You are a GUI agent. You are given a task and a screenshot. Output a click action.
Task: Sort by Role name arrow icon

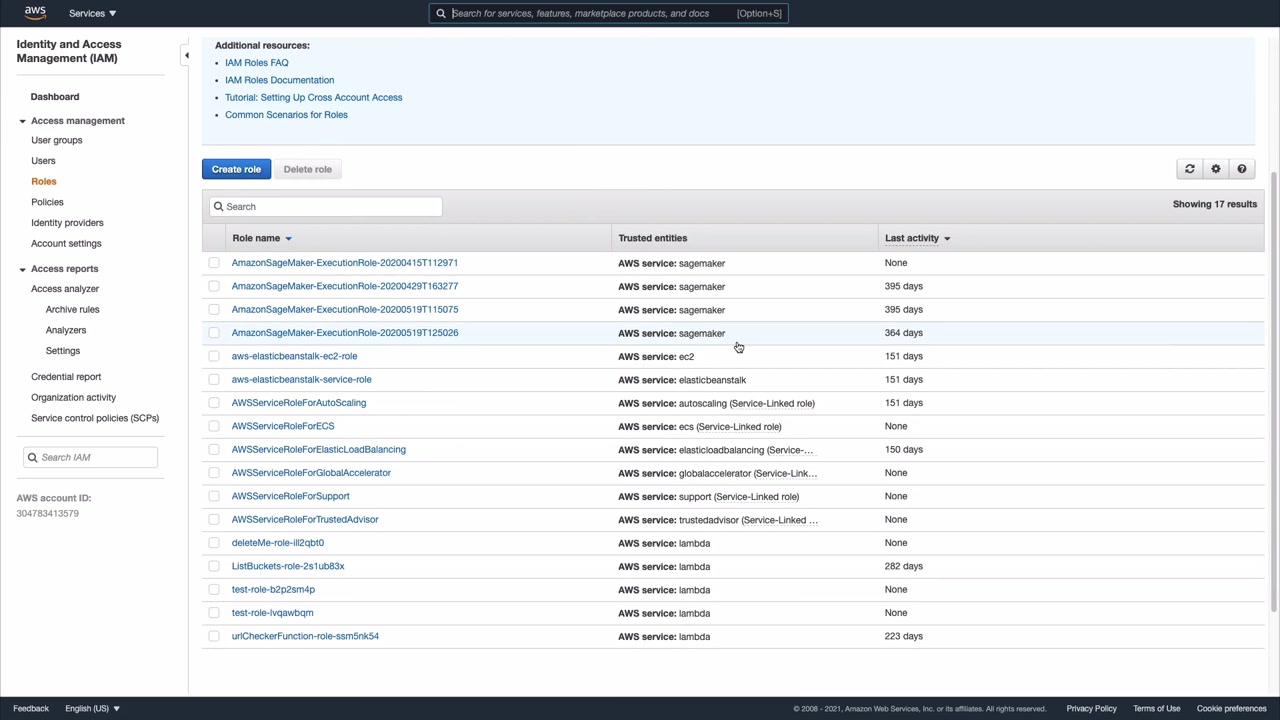(x=288, y=239)
